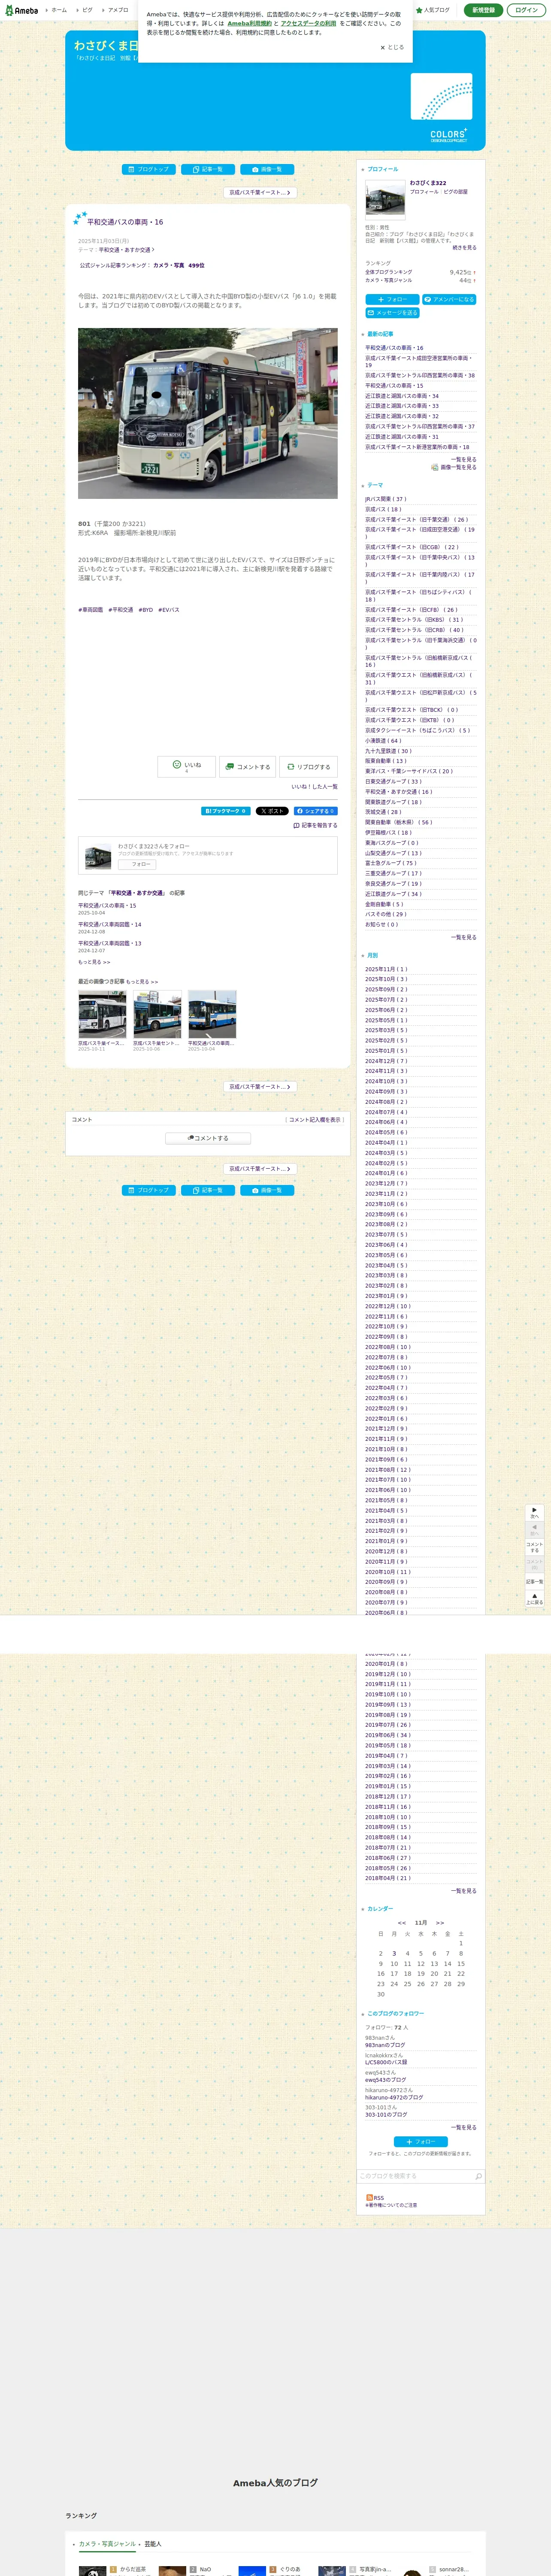Open related article 平和交通バス車両図鑑・14

(110, 925)
